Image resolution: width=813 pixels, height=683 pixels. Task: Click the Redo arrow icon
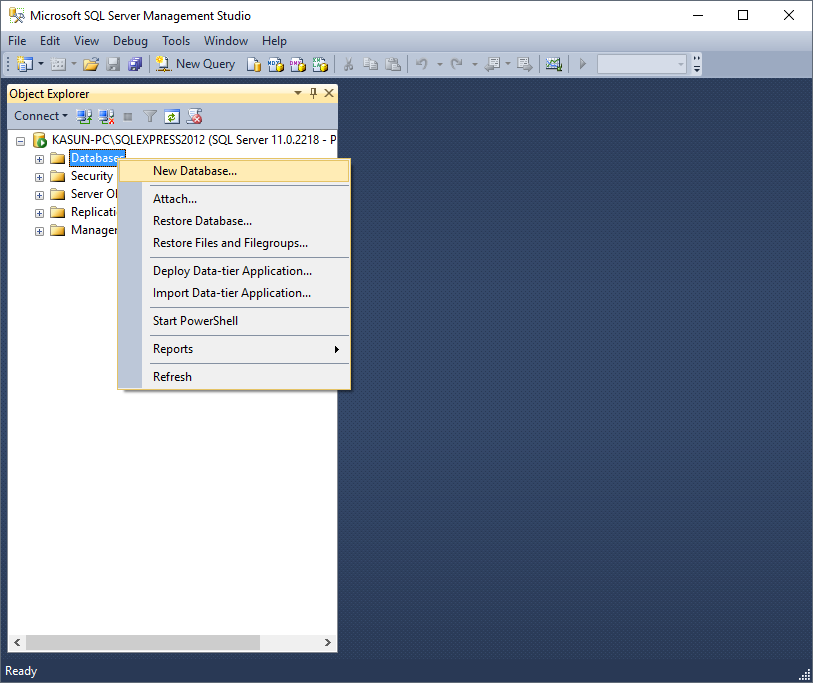pos(457,64)
